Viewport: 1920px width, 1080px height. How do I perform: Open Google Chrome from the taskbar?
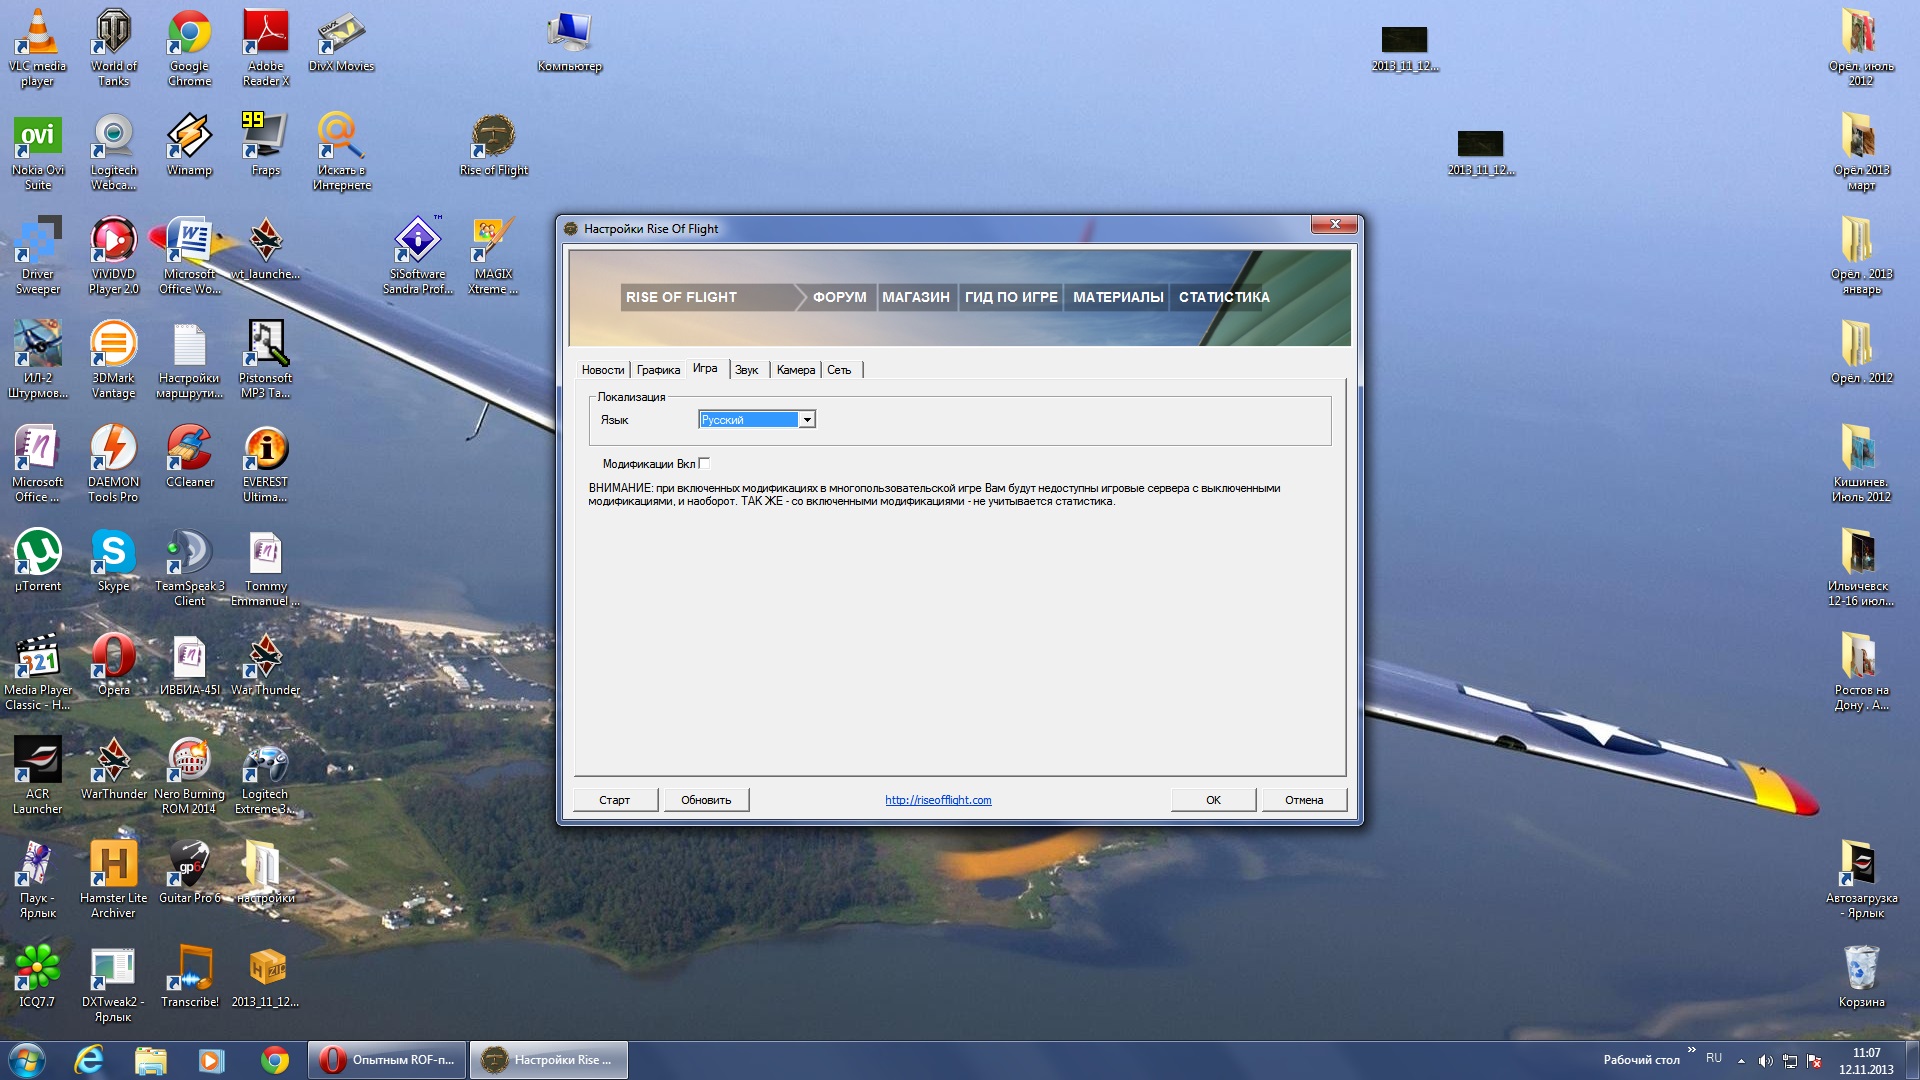coord(275,1060)
